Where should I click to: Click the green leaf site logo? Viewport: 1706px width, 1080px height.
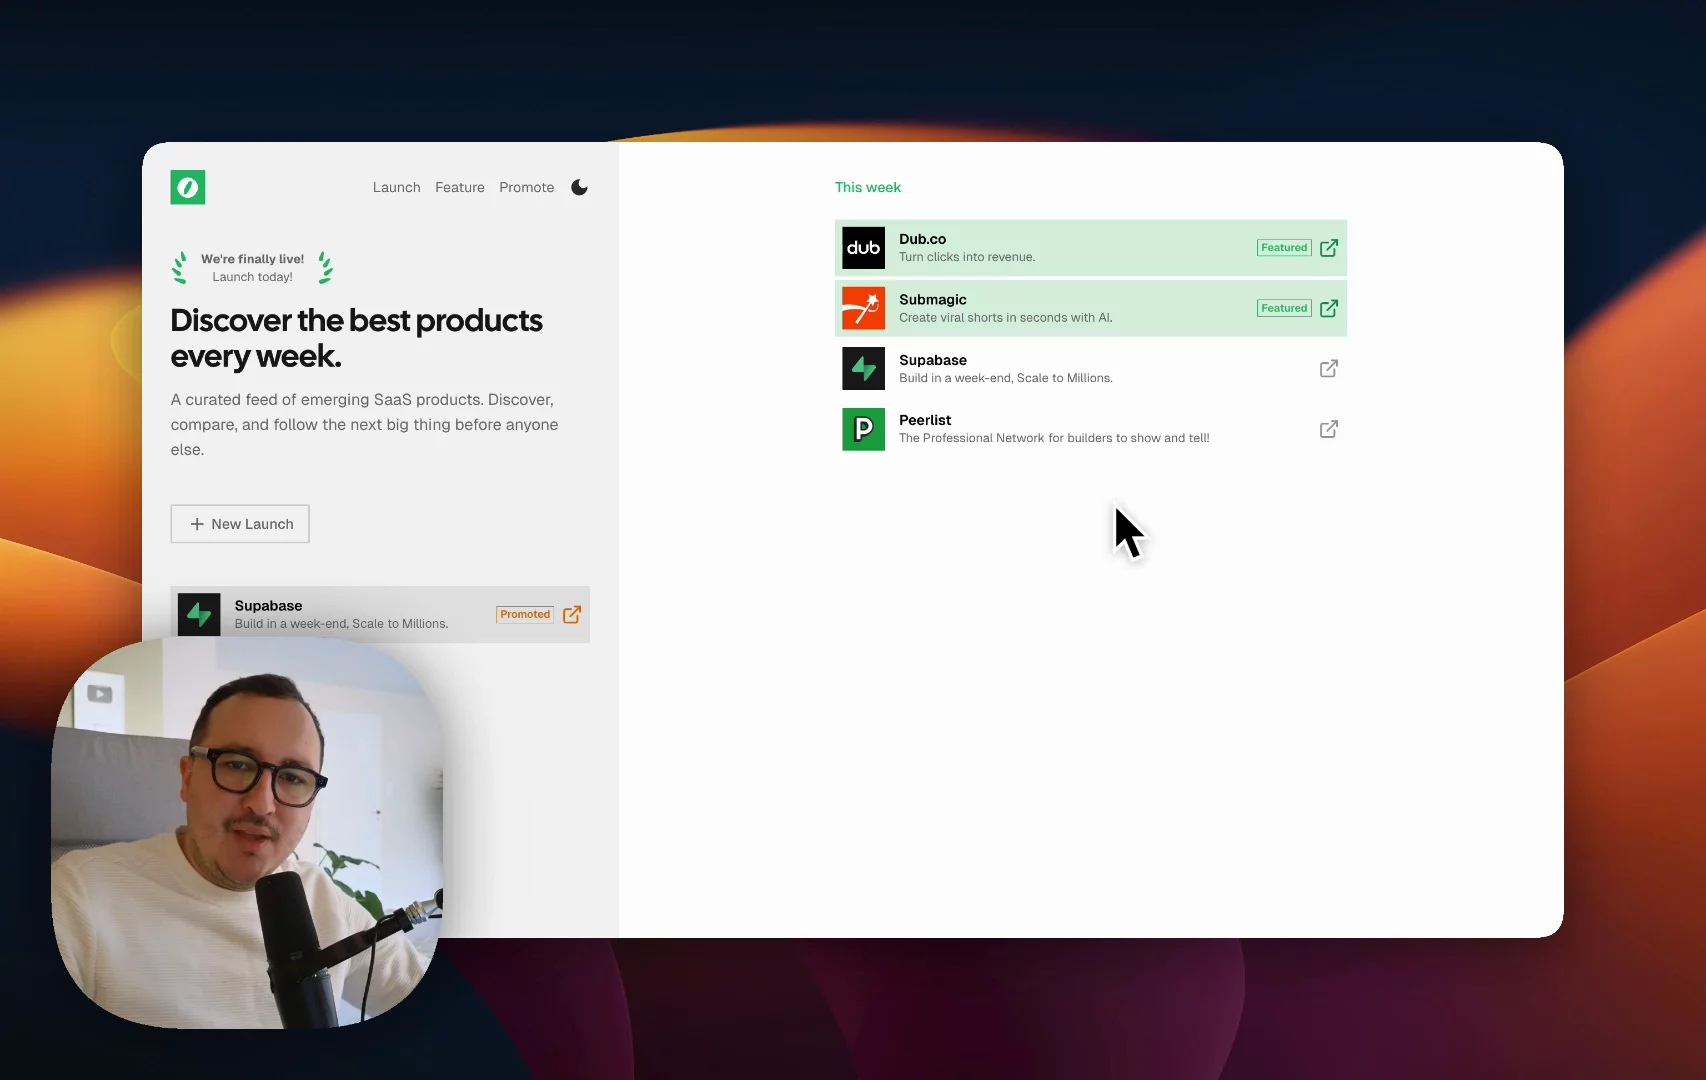tap(188, 187)
